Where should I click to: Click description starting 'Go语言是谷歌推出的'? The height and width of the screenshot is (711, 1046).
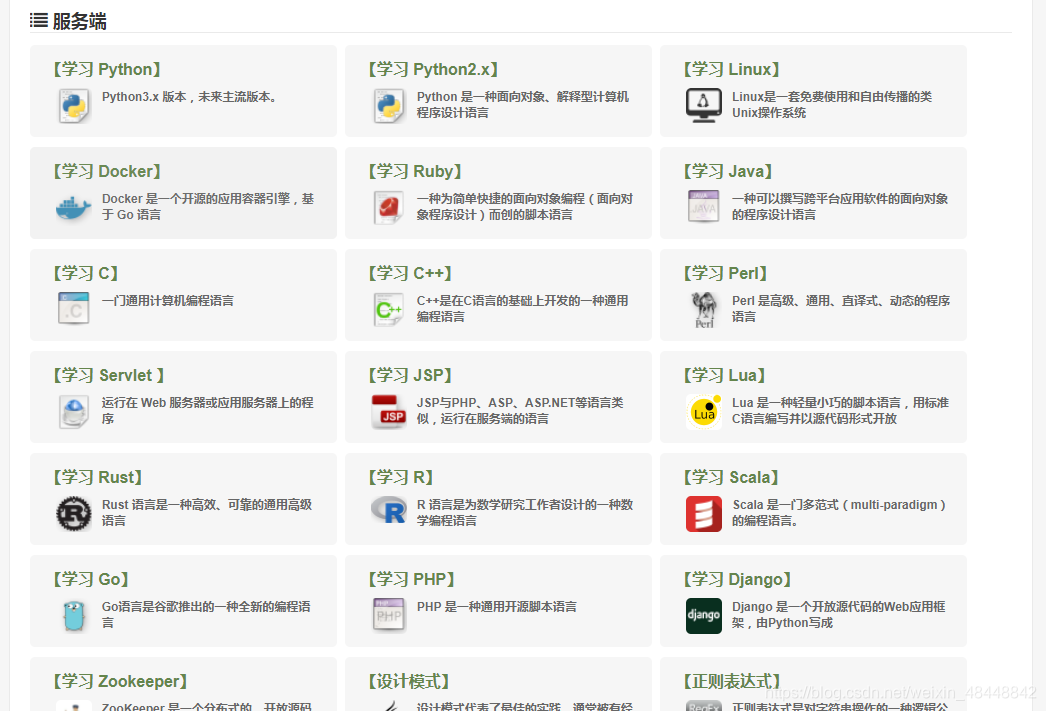click(206, 615)
